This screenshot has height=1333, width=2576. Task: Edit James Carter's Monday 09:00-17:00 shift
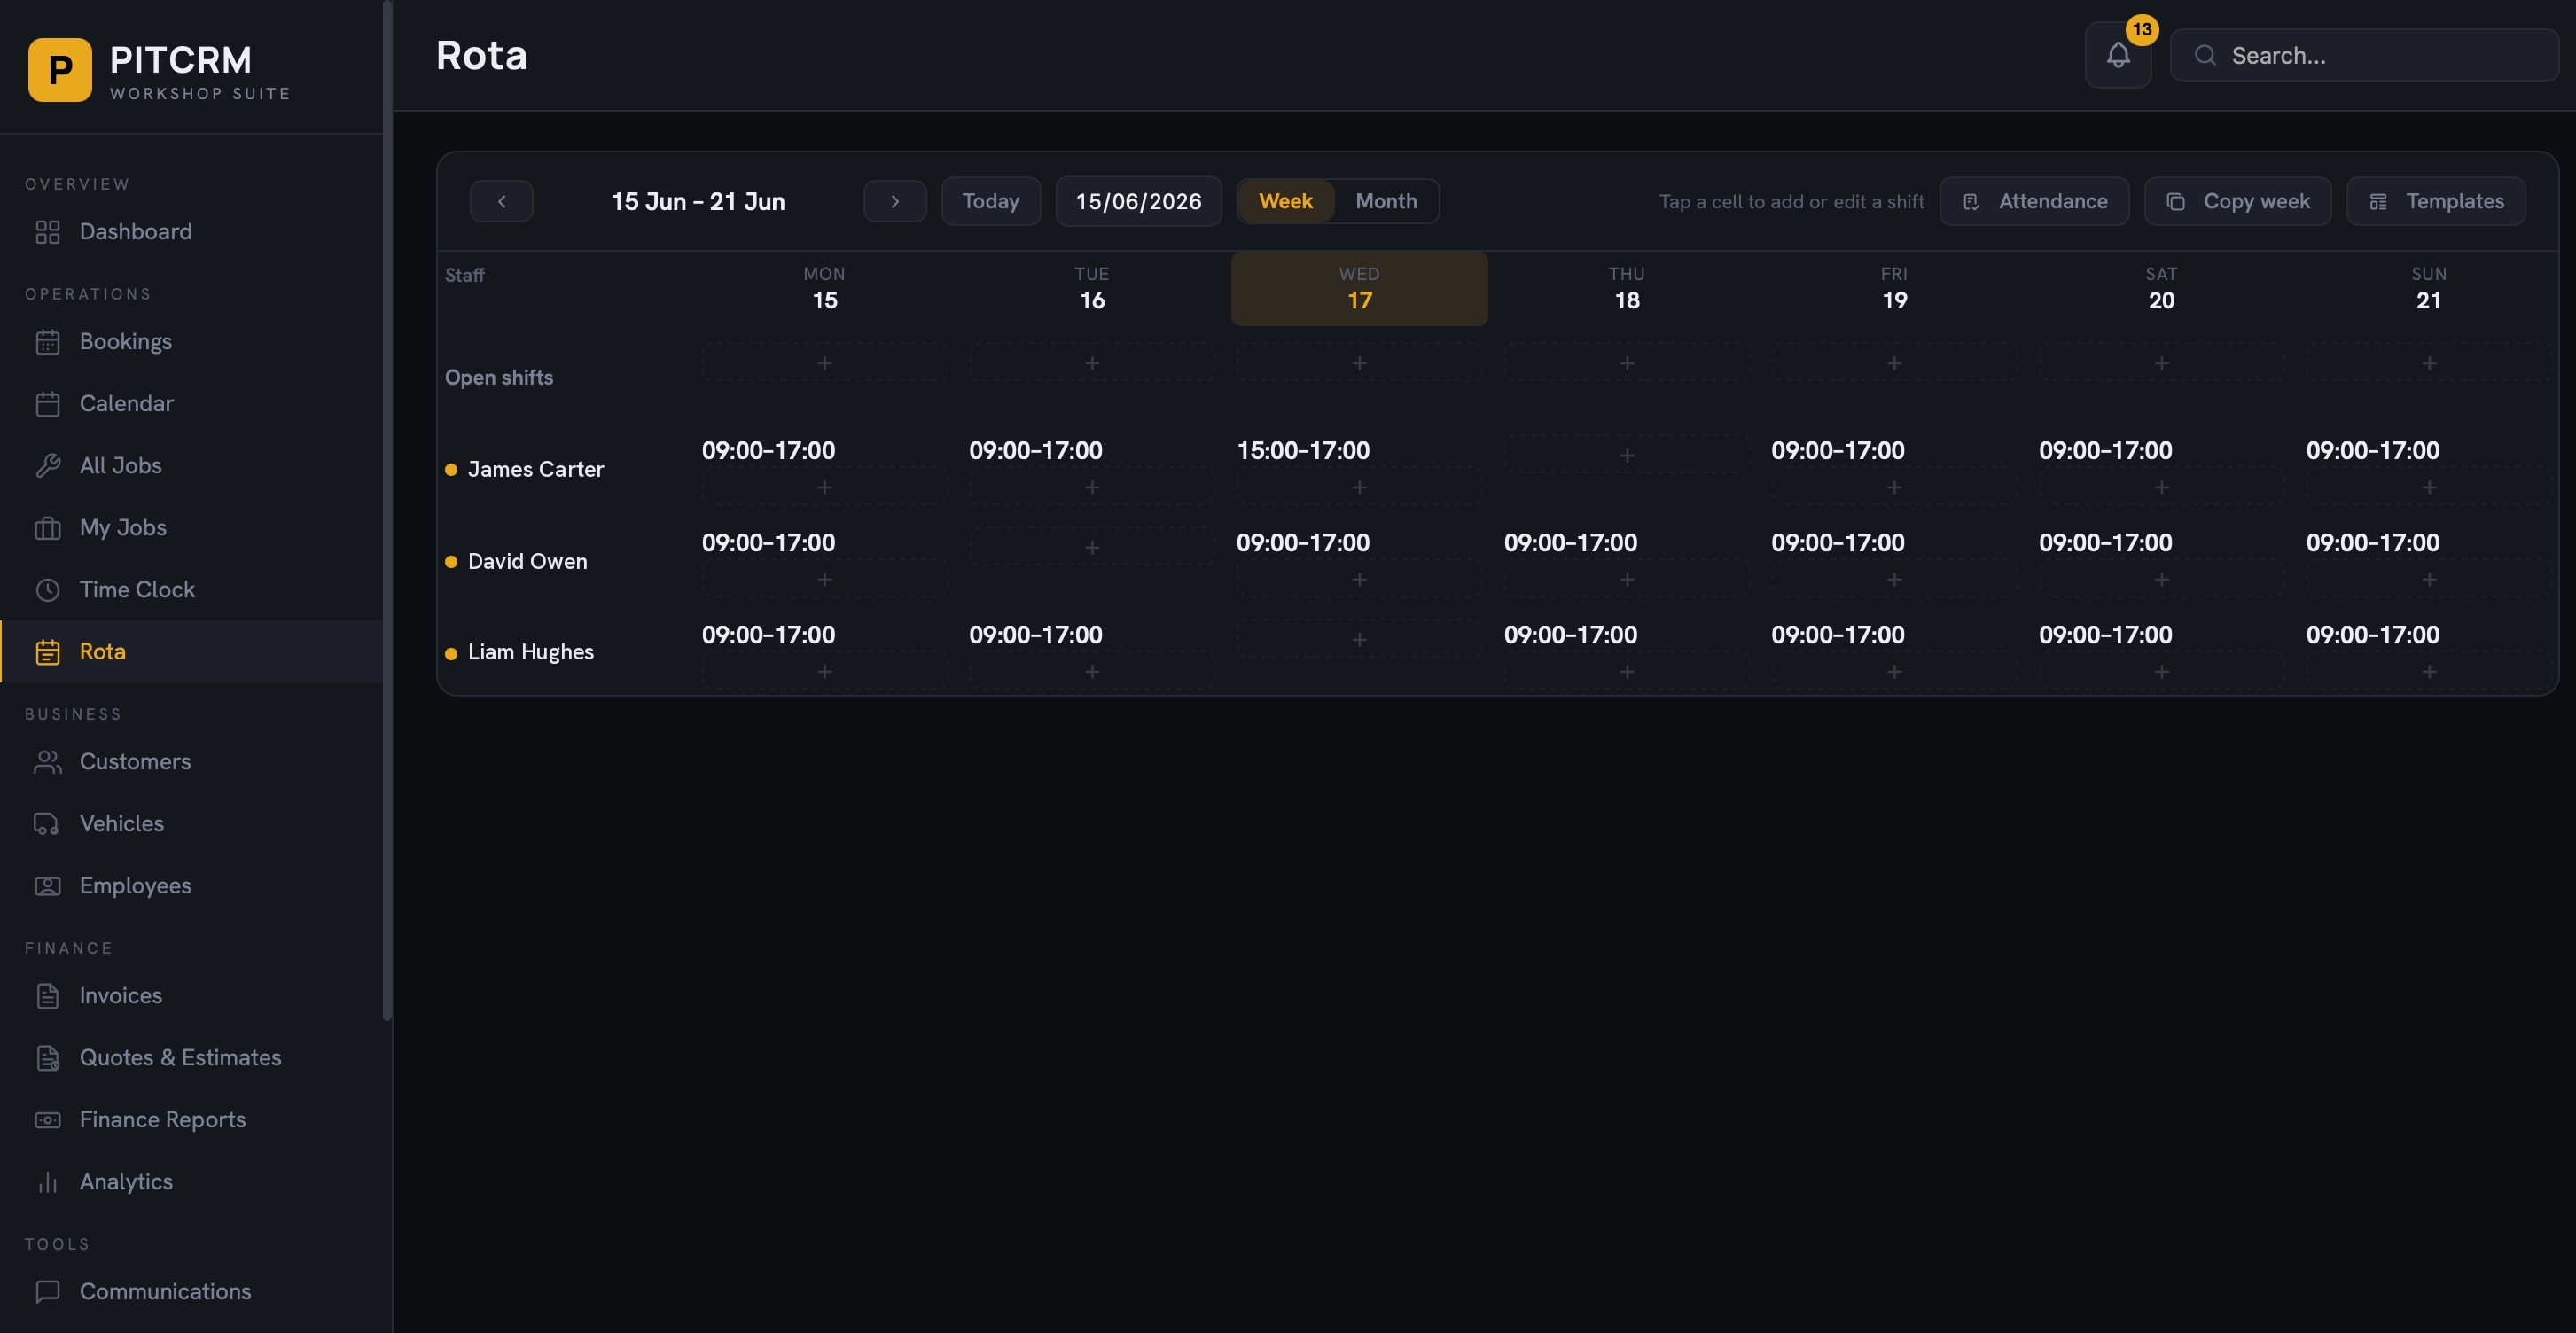point(768,451)
